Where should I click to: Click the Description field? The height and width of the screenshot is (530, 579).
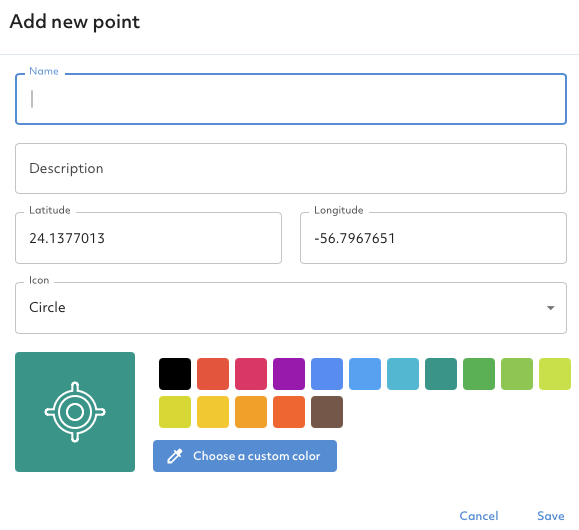click(x=291, y=168)
